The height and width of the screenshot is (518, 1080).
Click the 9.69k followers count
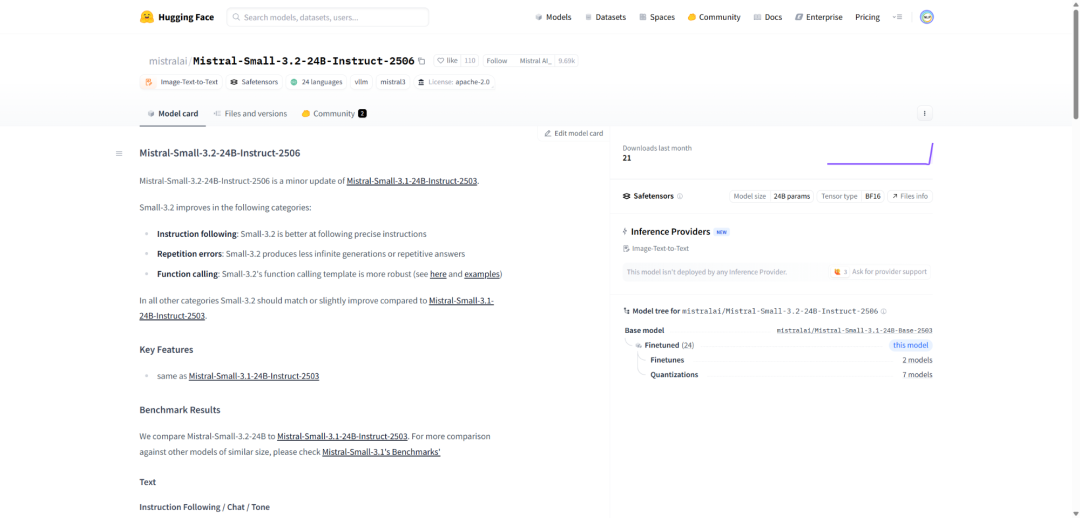(567, 61)
